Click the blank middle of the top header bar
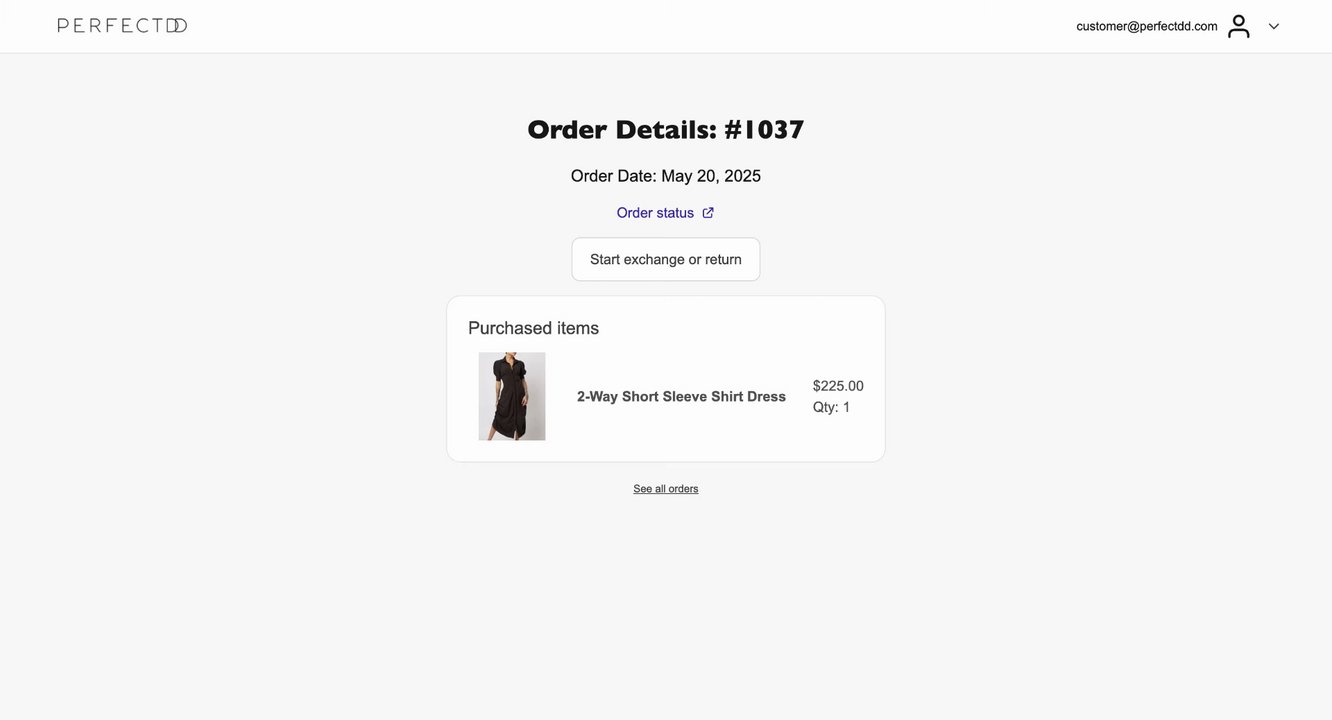 [630, 26]
